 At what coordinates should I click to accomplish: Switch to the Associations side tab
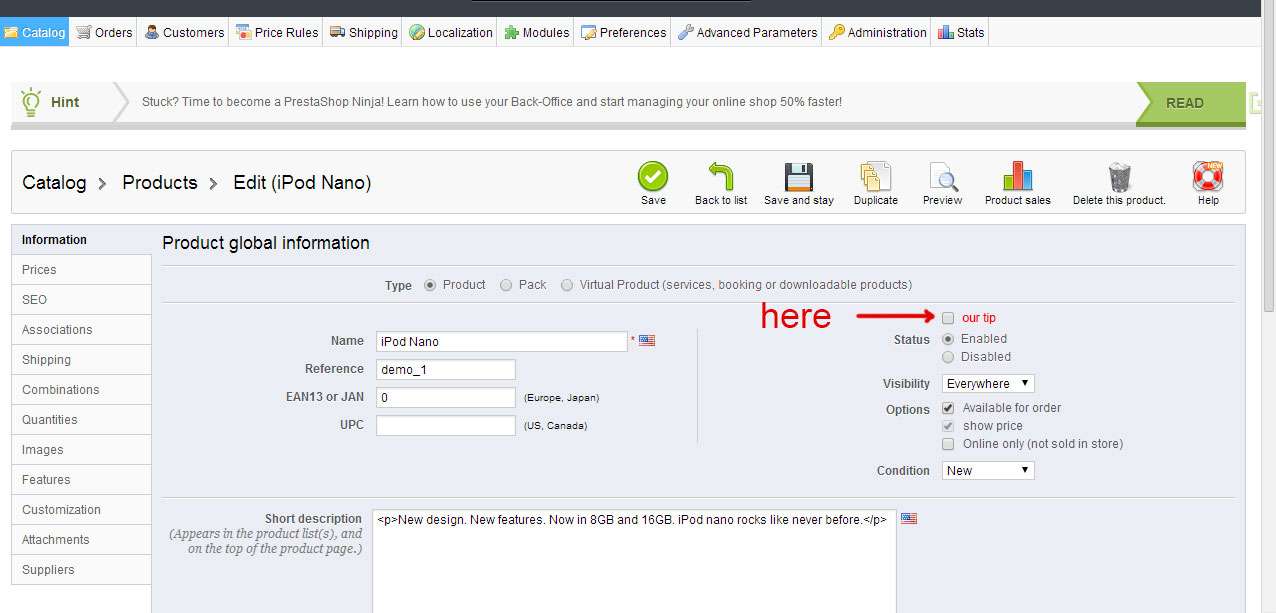pyautogui.click(x=81, y=330)
